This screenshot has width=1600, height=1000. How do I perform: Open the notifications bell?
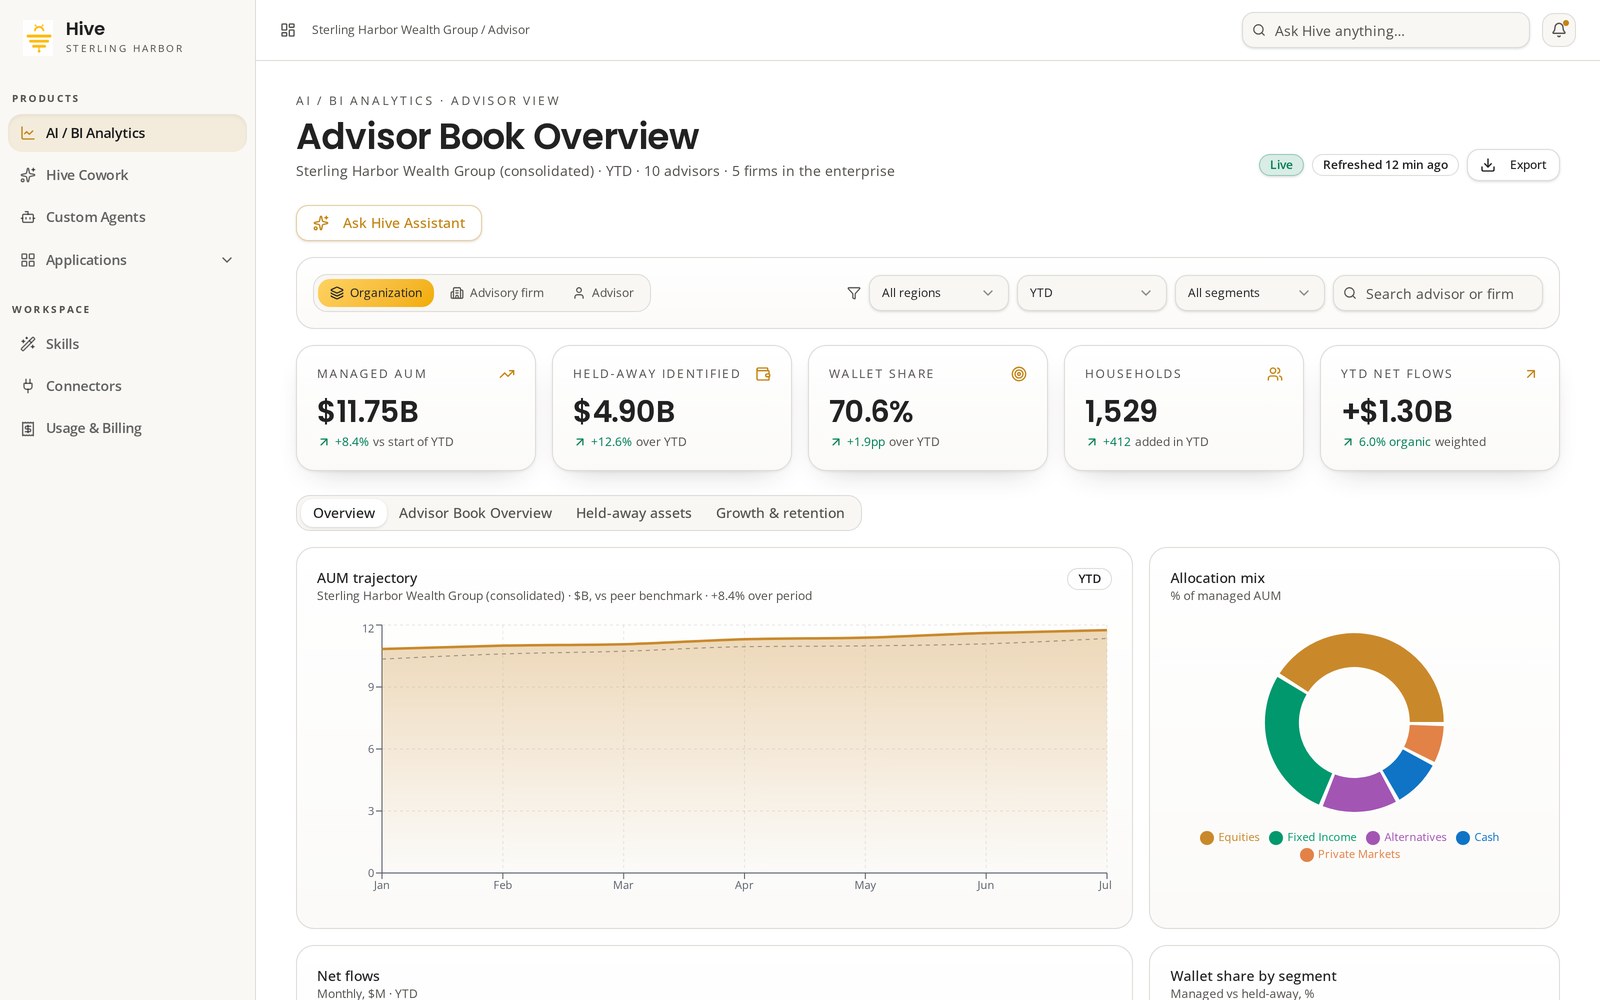[1559, 30]
